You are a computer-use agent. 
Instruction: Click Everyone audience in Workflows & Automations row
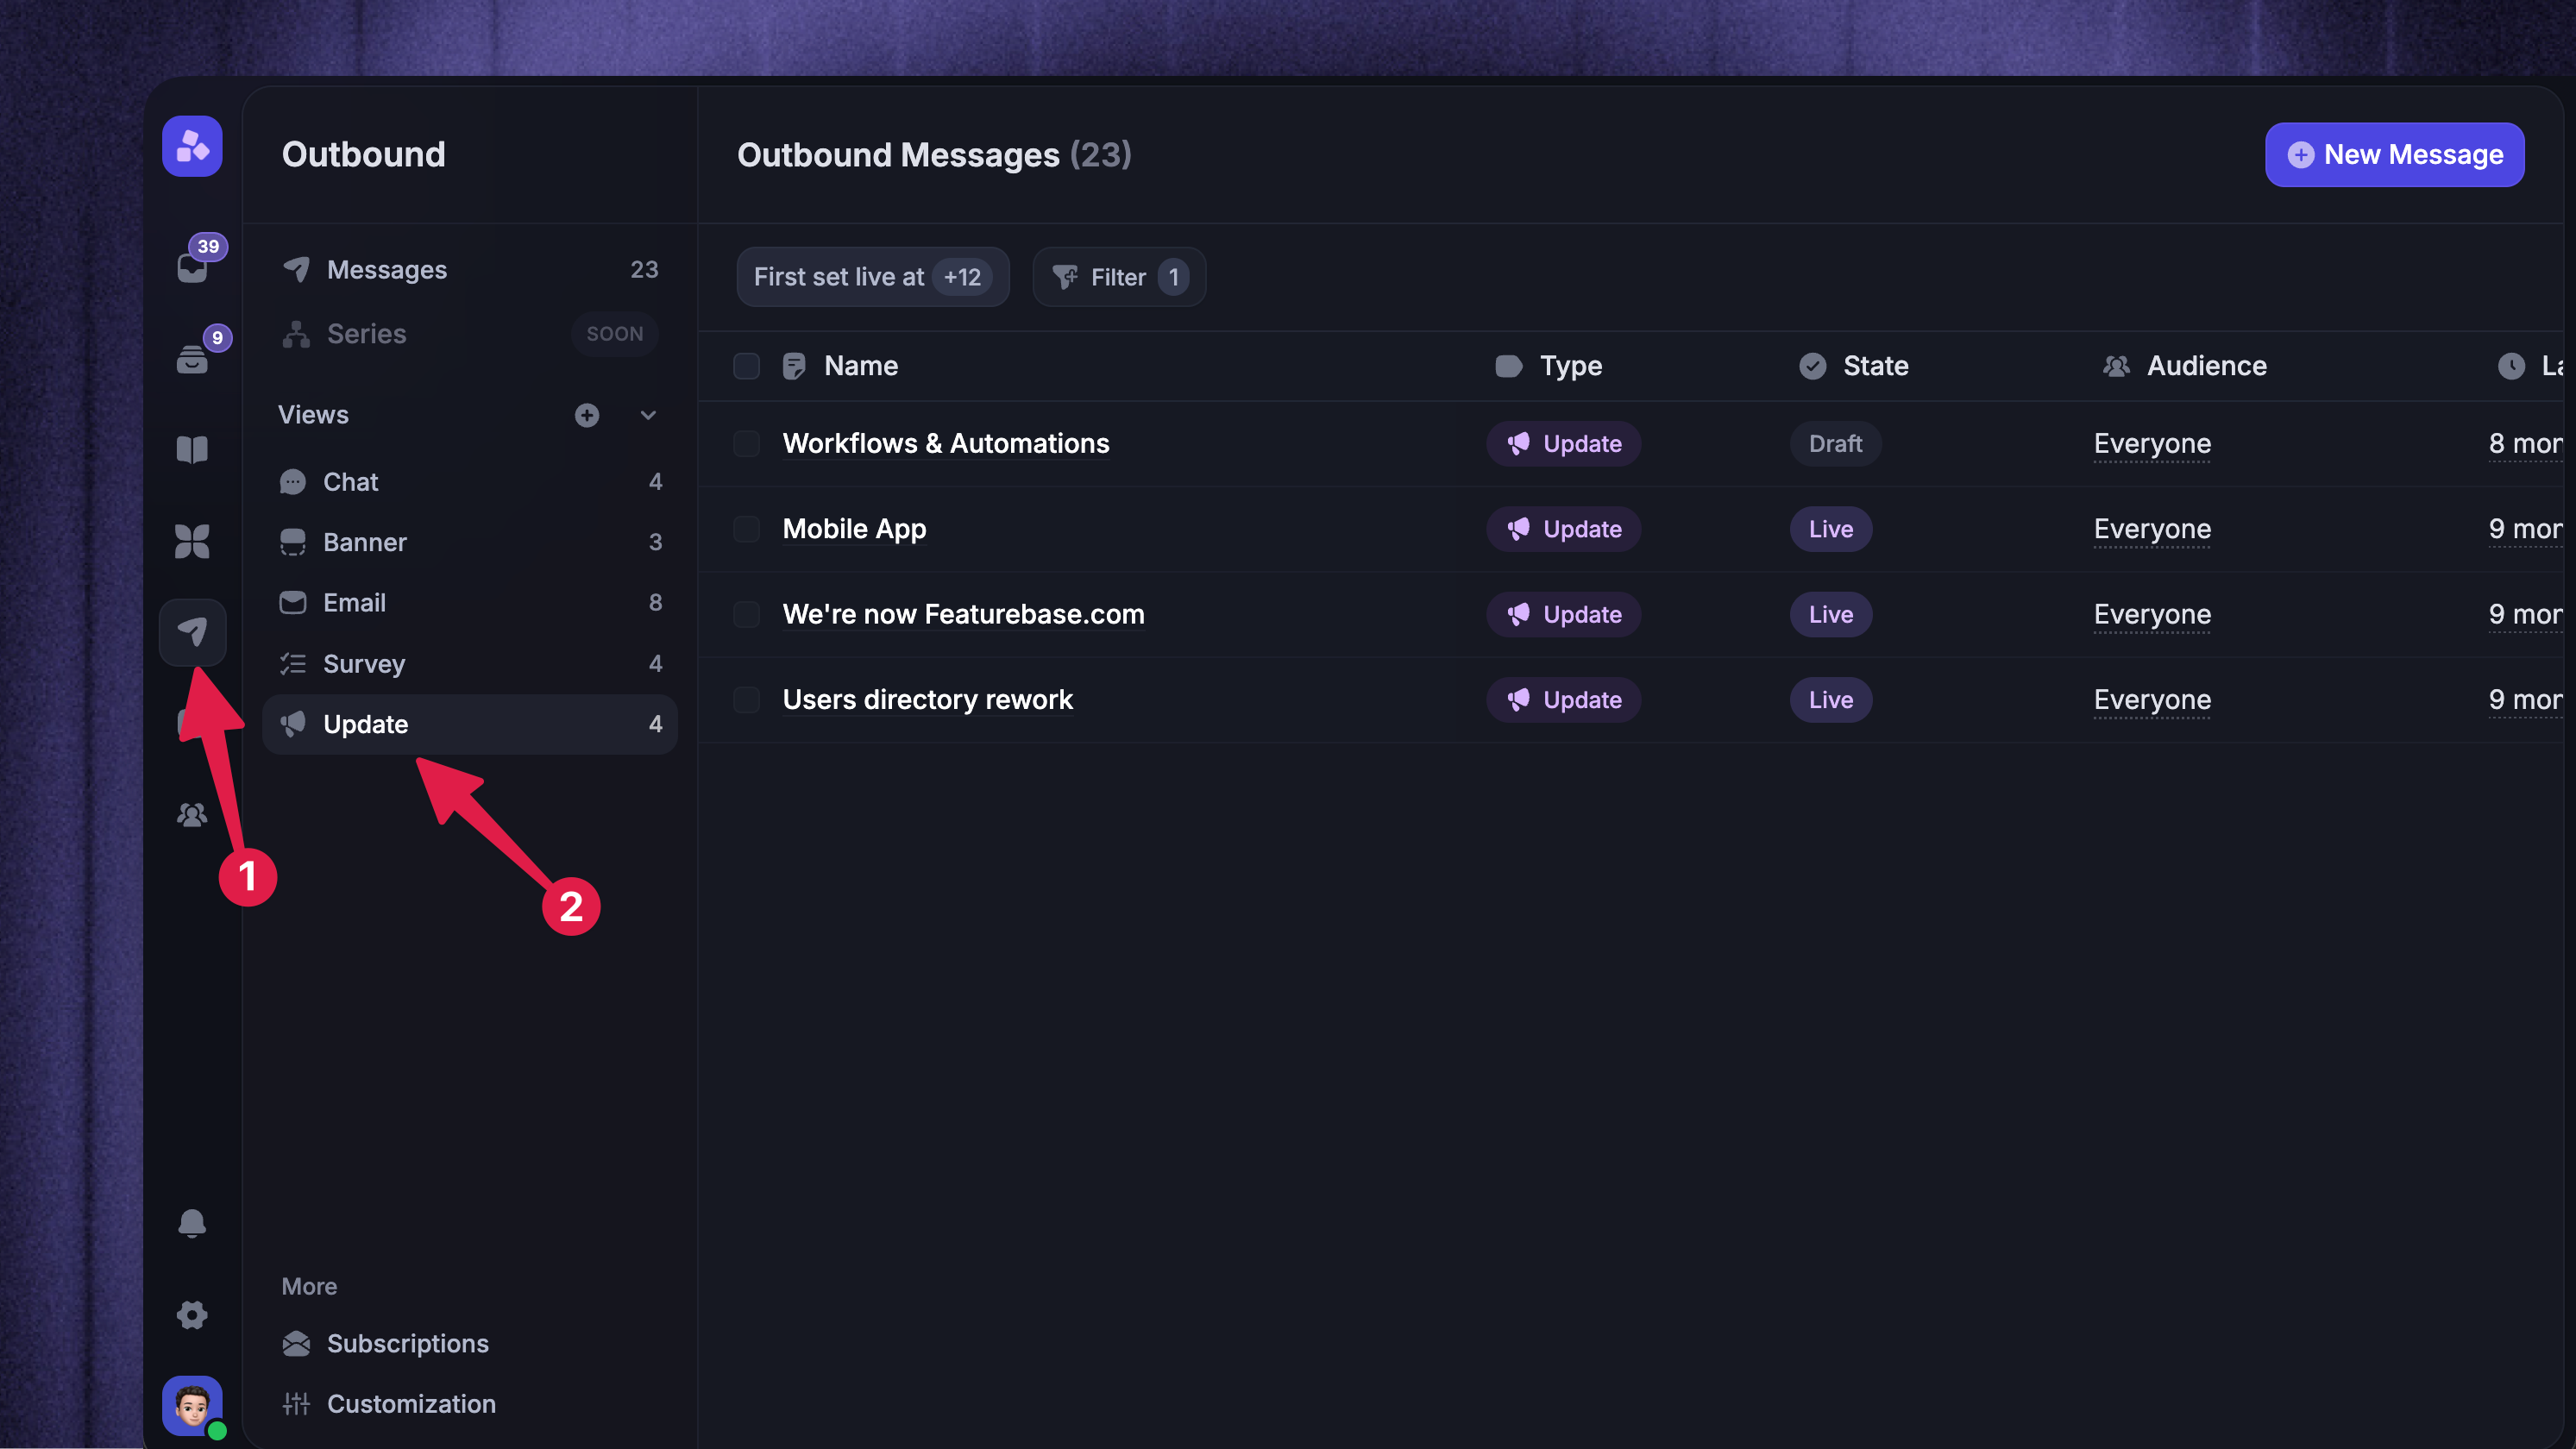2152,444
